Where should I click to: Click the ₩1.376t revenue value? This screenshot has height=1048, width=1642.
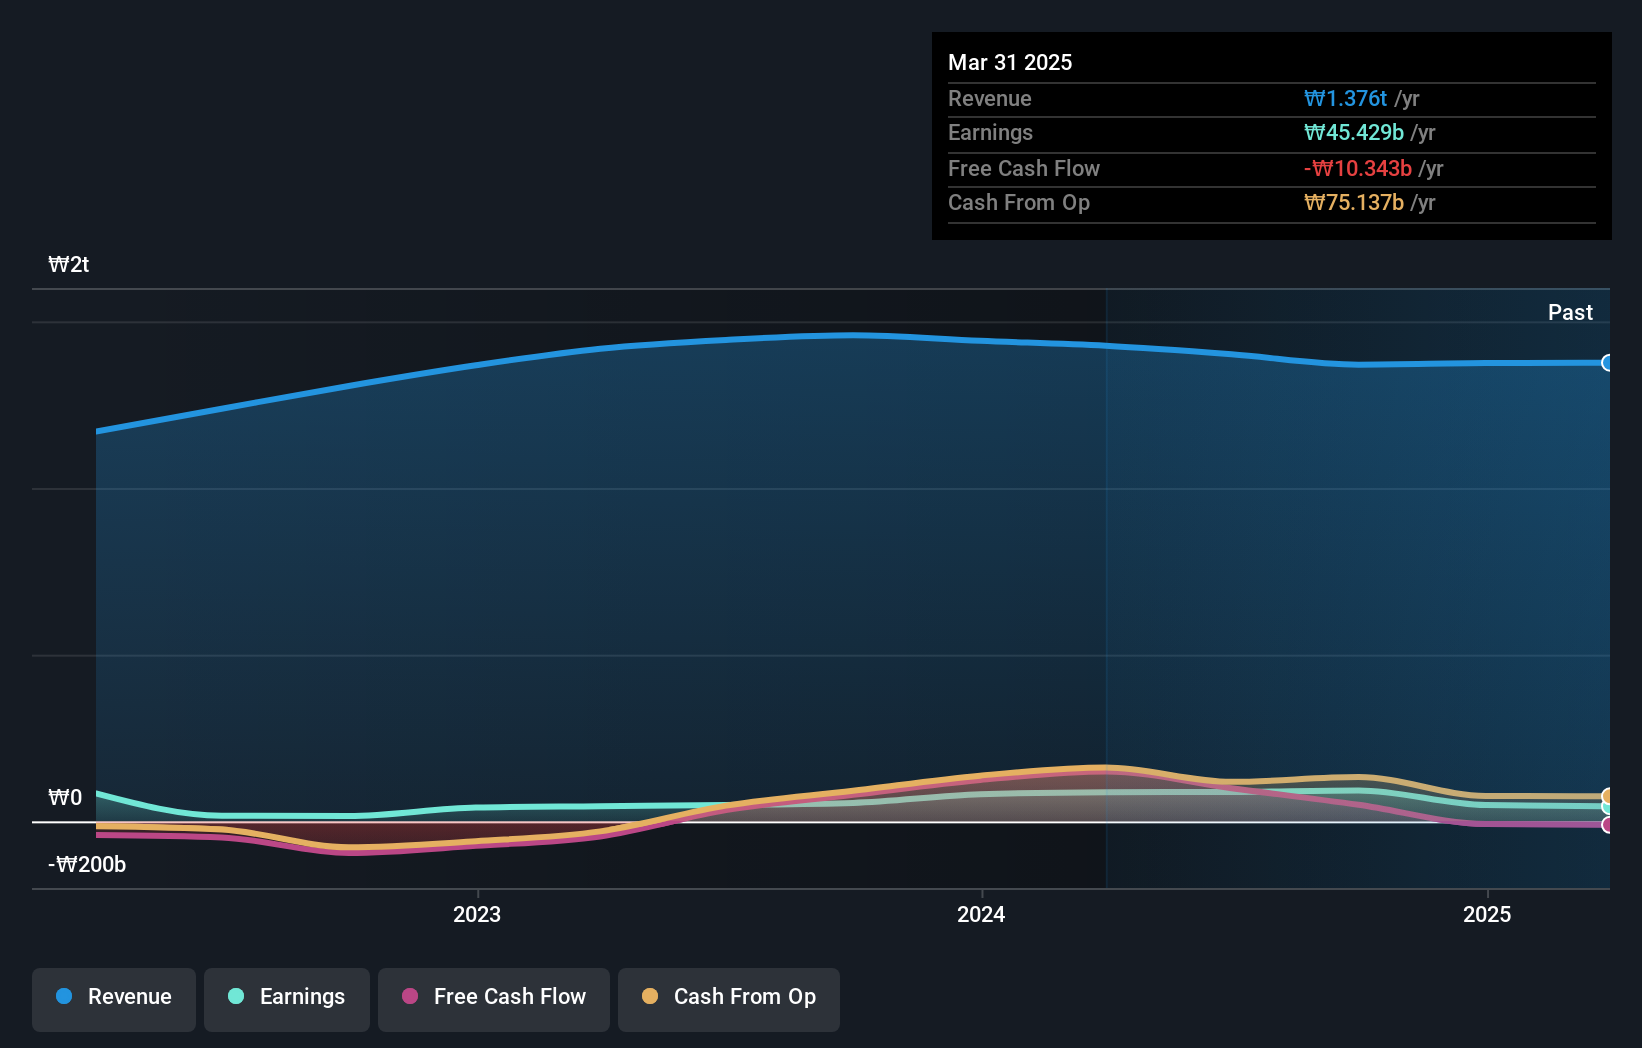1345,98
